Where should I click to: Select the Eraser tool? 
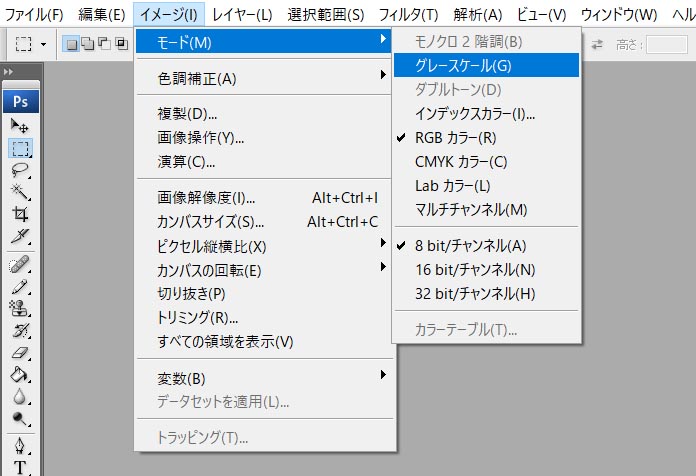point(20,353)
